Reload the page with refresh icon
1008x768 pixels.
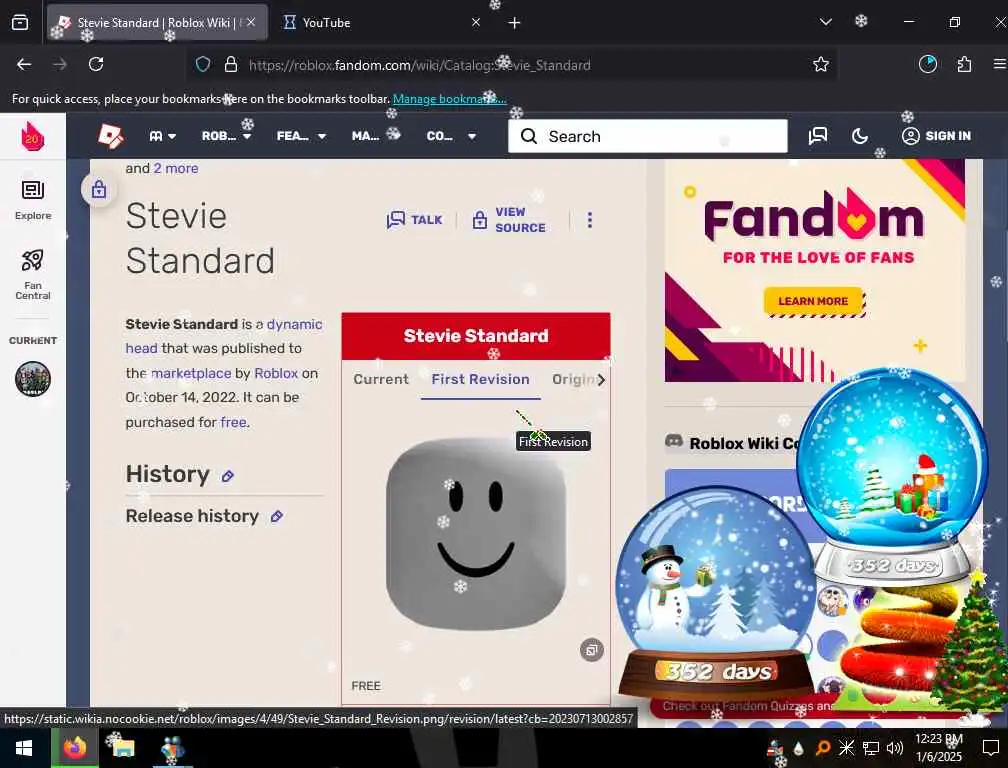tap(96, 64)
